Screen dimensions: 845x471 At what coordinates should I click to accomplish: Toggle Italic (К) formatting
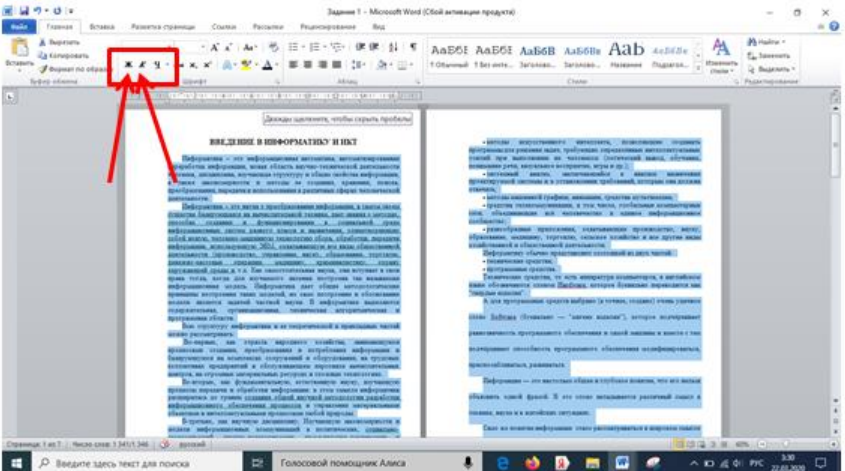[x=142, y=65]
